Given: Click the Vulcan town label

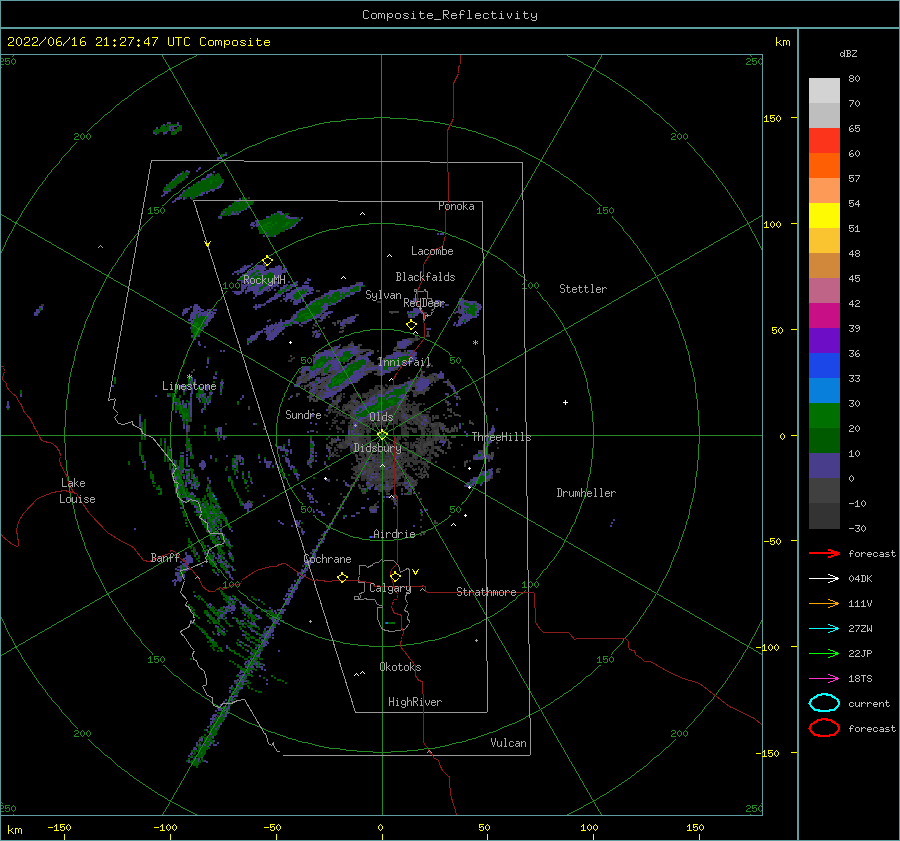Looking at the screenshot, I should tap(509, 743).
